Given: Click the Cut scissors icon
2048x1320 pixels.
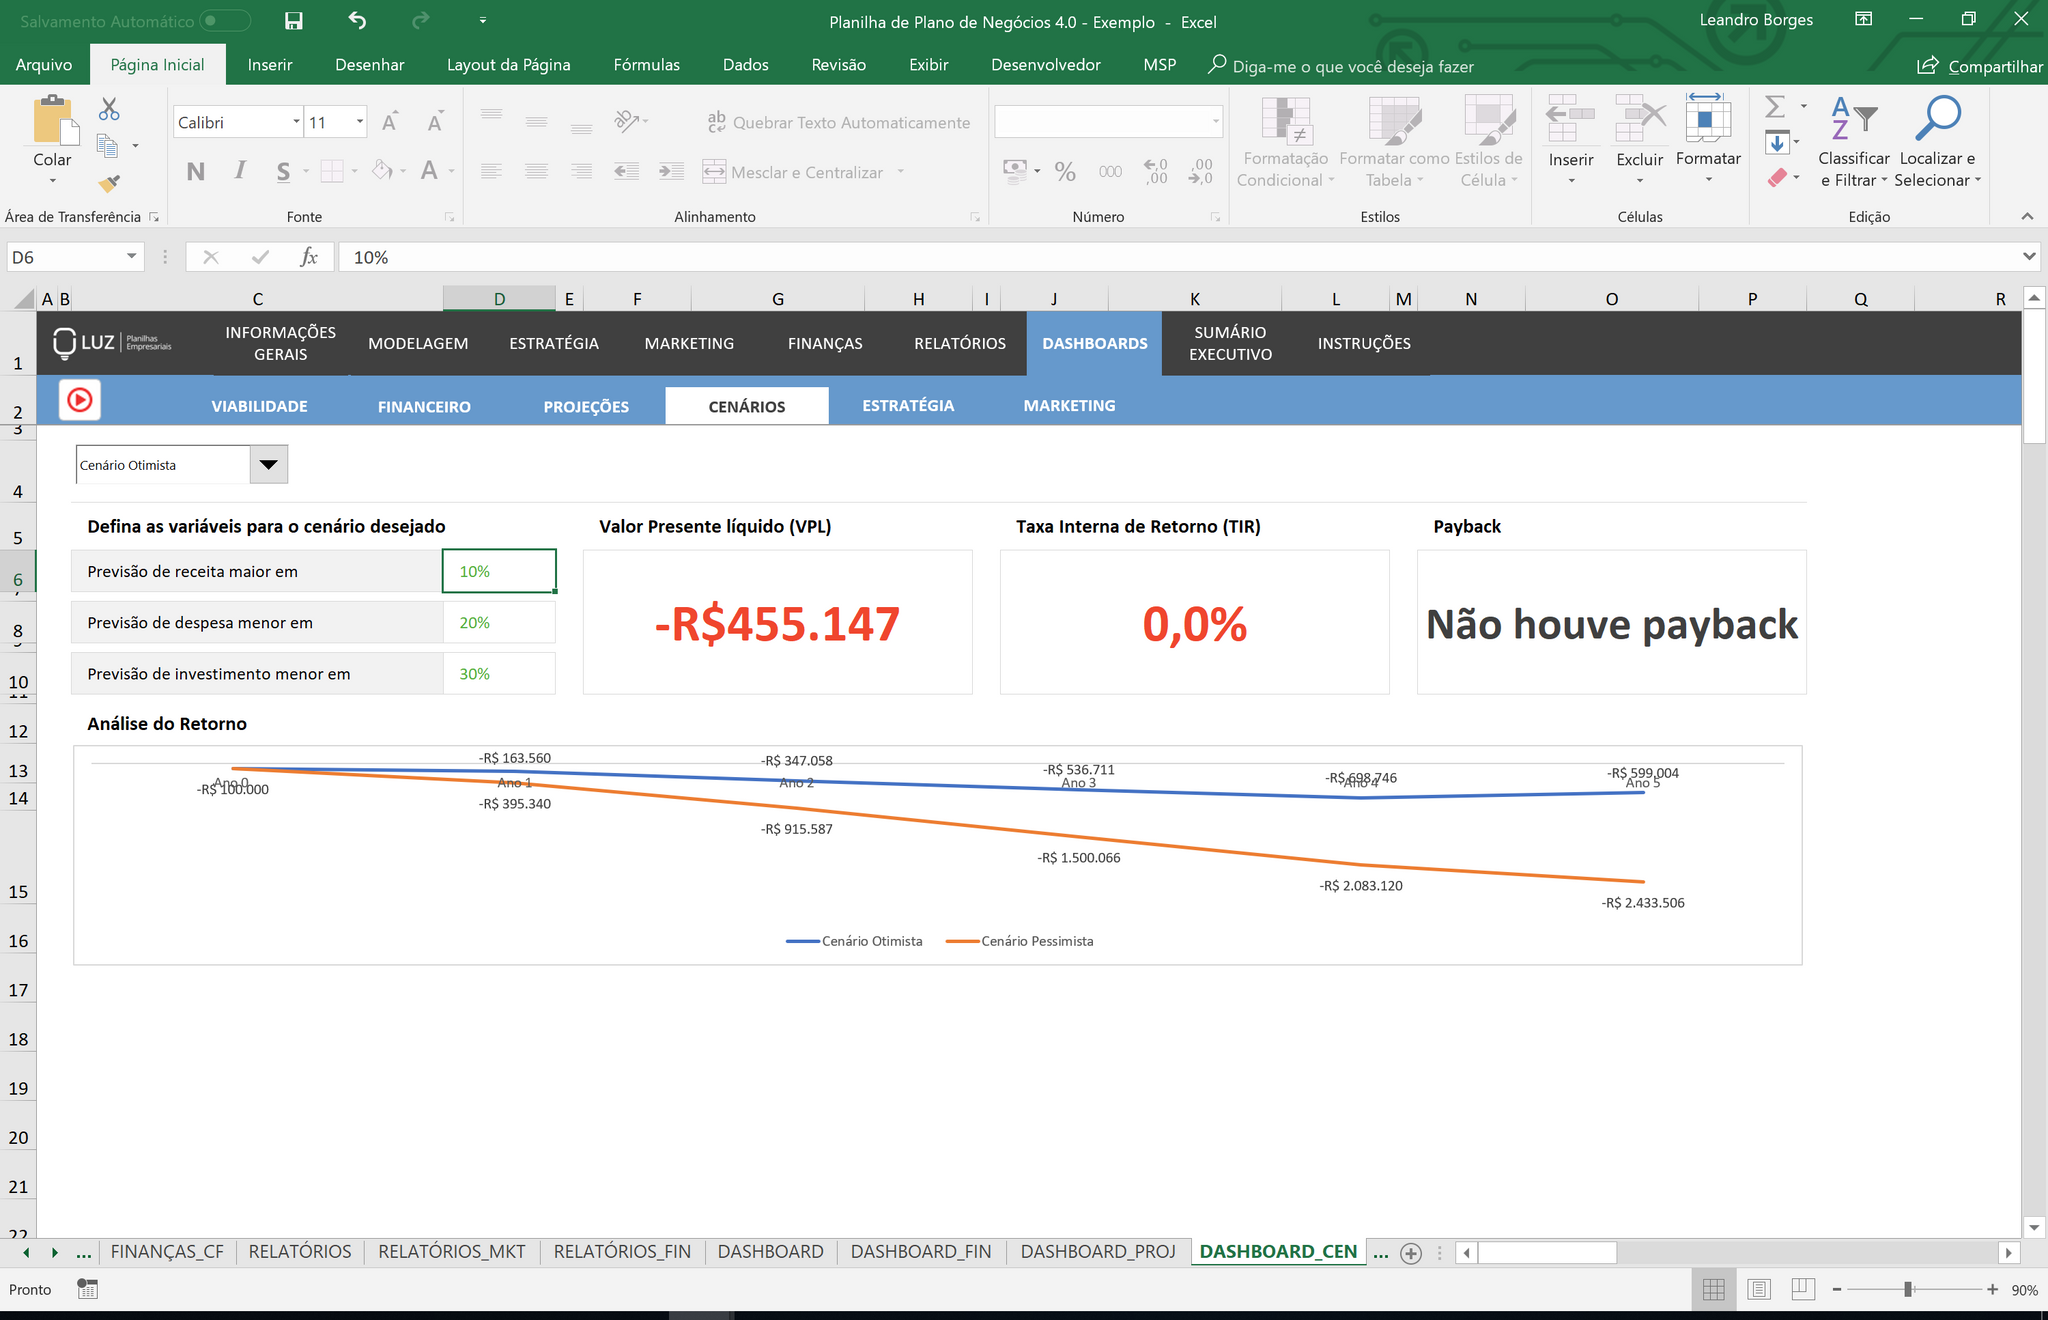Looking at the screenshot, I should (x=109, y=109).
